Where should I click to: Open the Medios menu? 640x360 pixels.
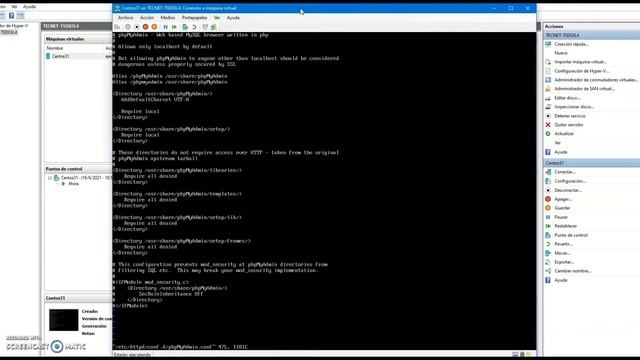point(168,18)
